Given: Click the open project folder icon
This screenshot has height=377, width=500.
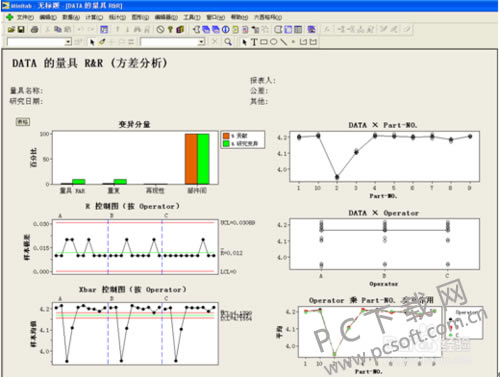Looking at the screenshot, I should (x=12, y=30).
